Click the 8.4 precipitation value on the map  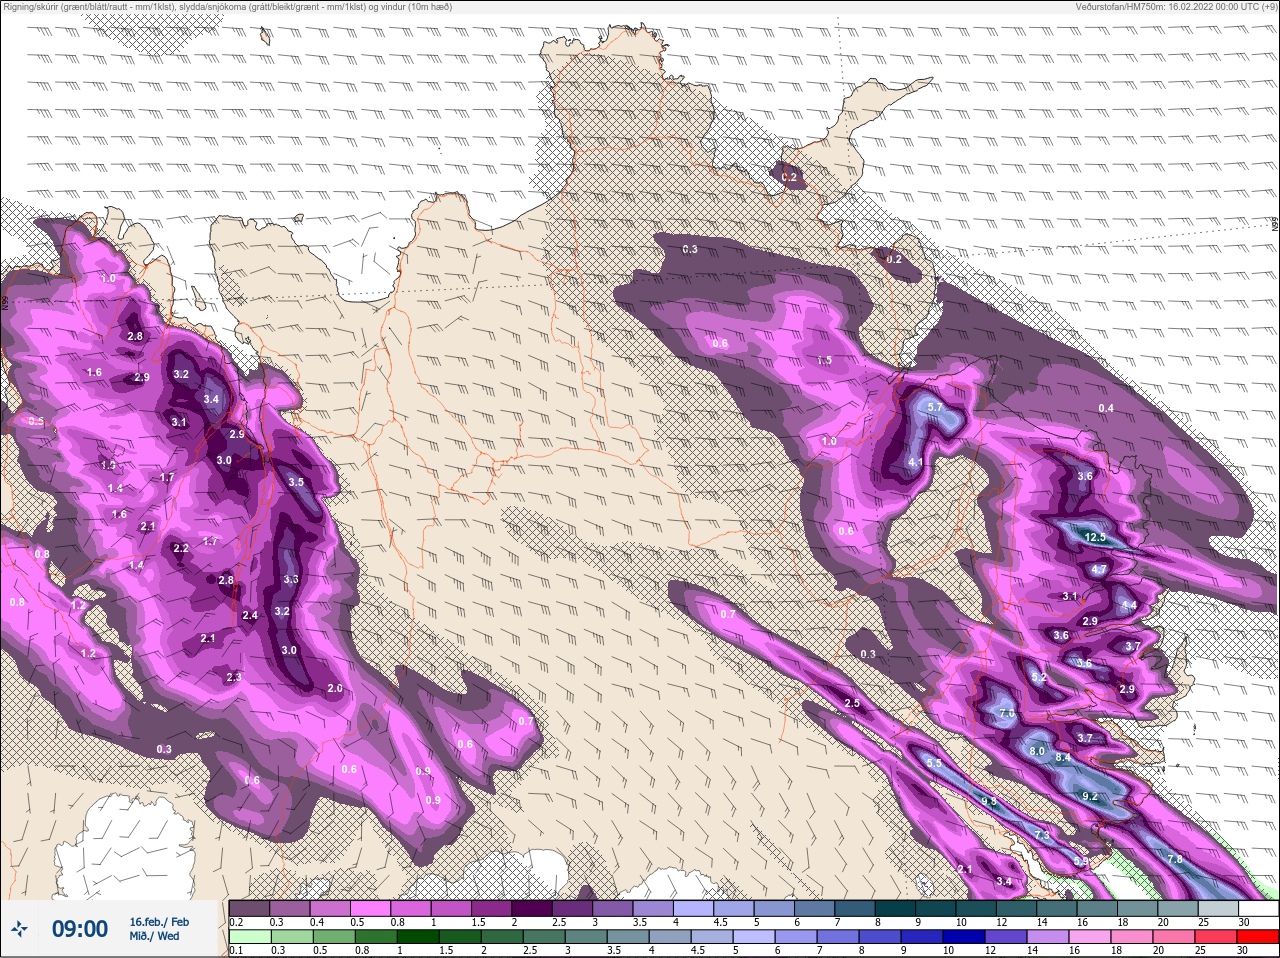point(1063,758)
